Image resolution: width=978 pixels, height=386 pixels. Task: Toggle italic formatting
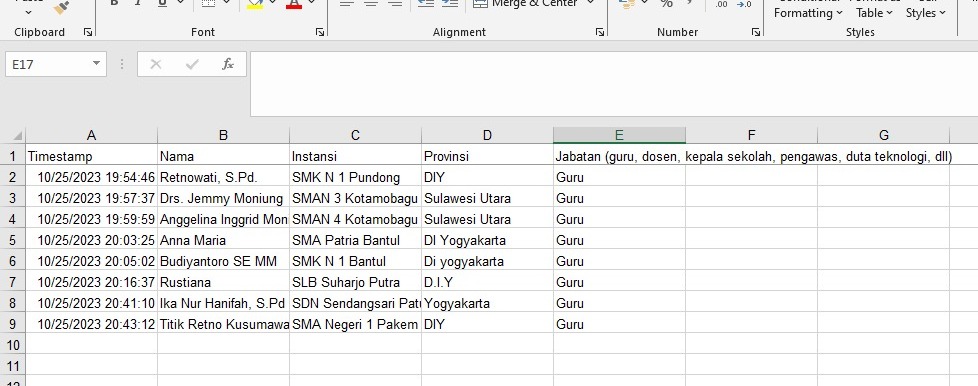pyautogui.click(x=138, y=3)
